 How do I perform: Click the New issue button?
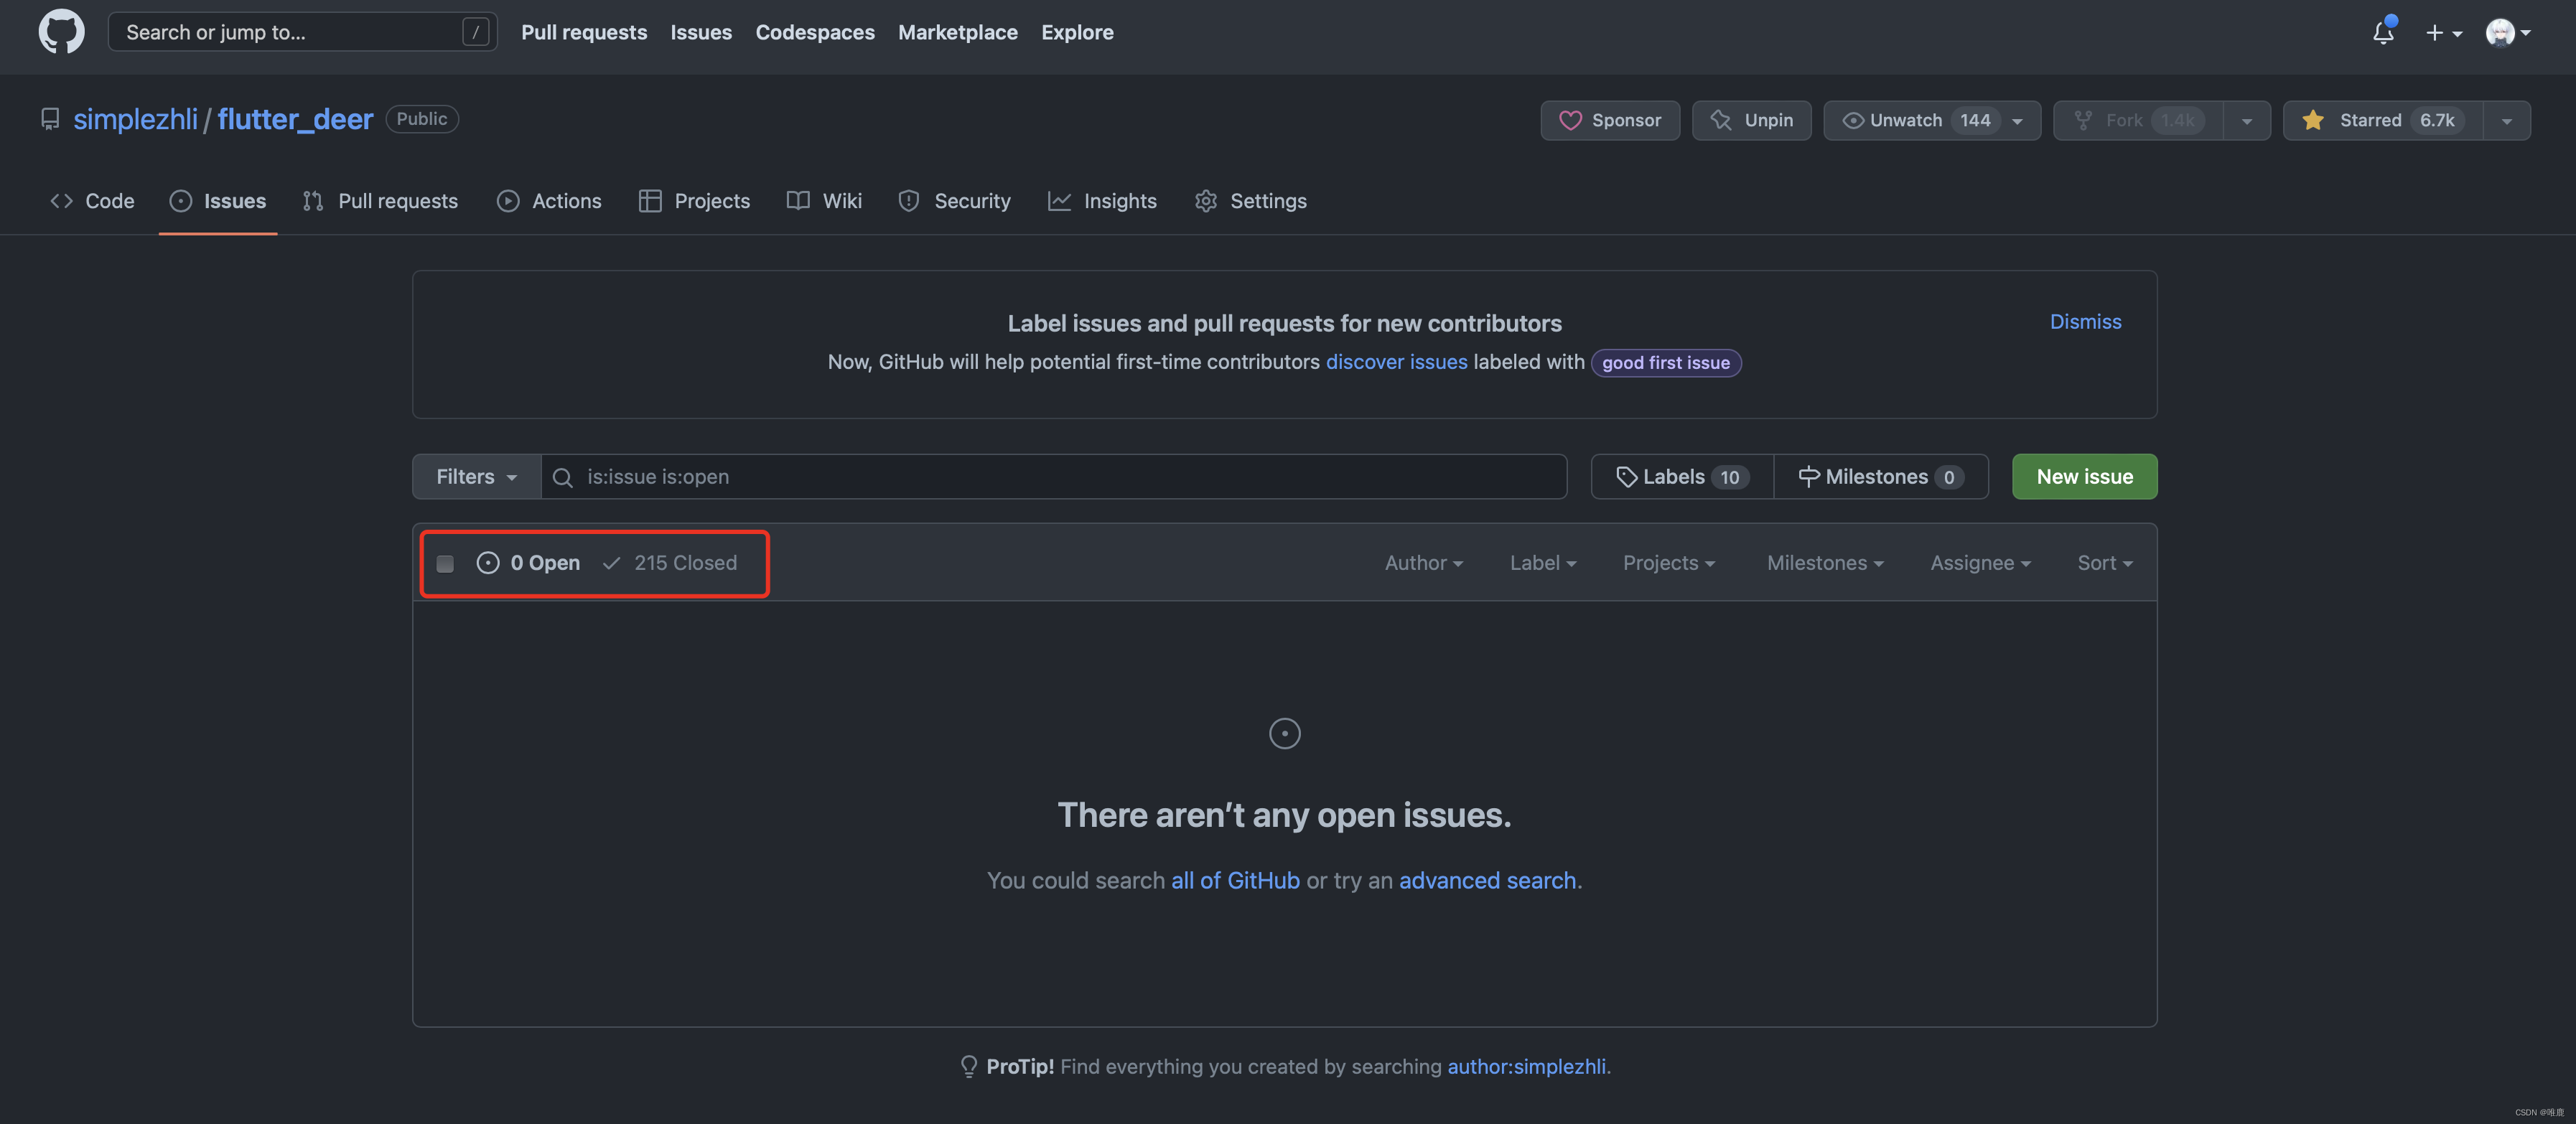2085,477
